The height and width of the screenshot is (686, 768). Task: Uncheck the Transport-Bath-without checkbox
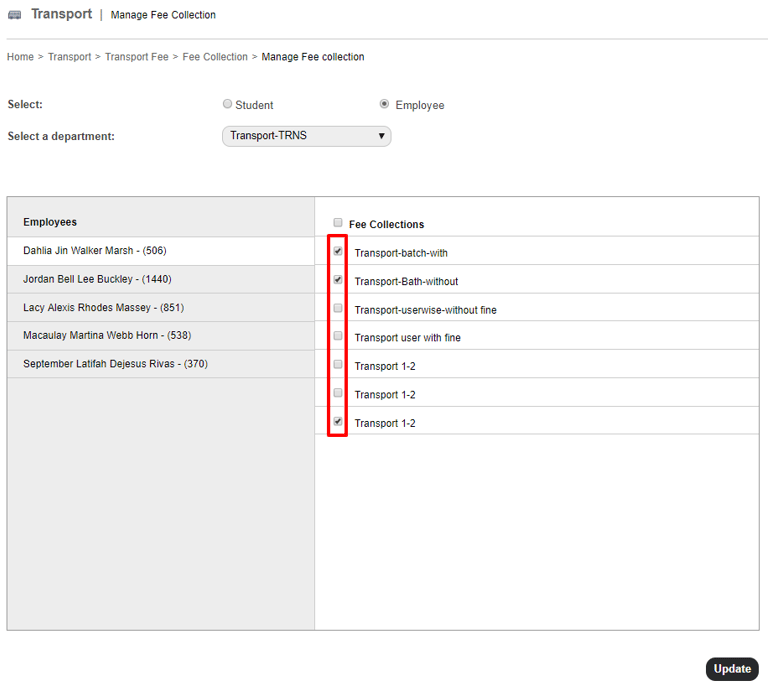click(x=338, y=280)
